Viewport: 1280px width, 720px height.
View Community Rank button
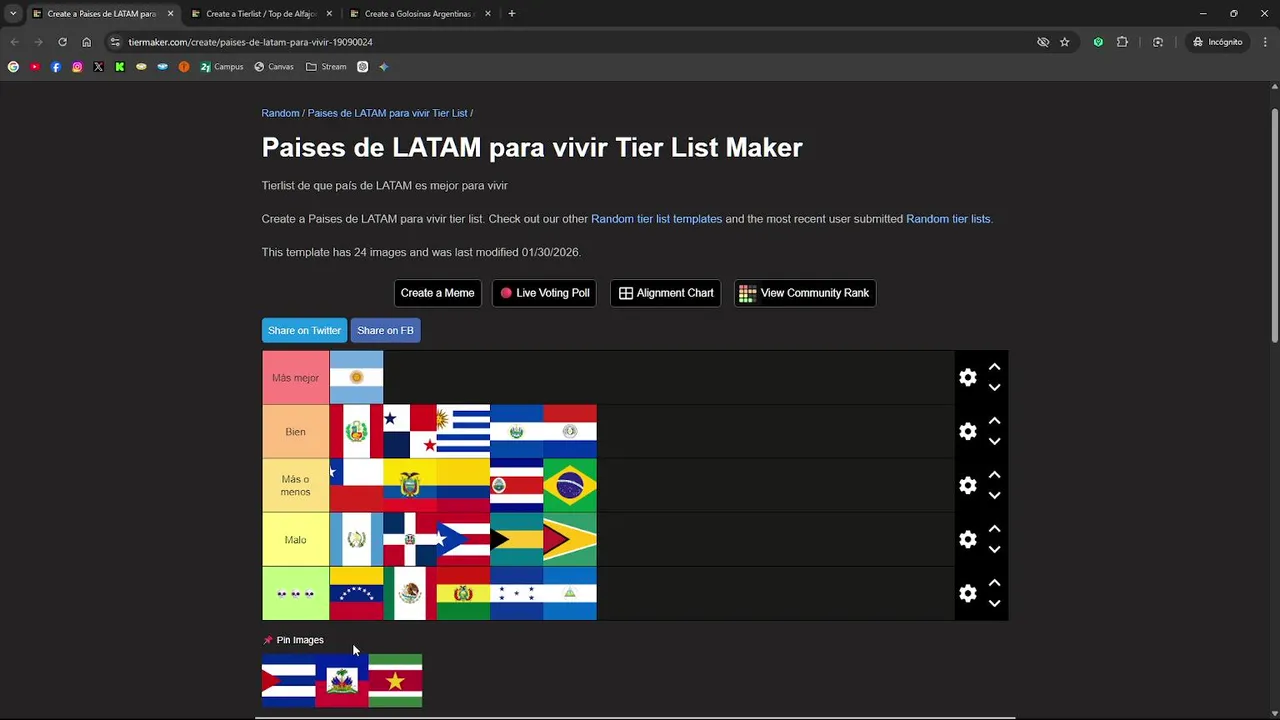[x=805, y=293]
